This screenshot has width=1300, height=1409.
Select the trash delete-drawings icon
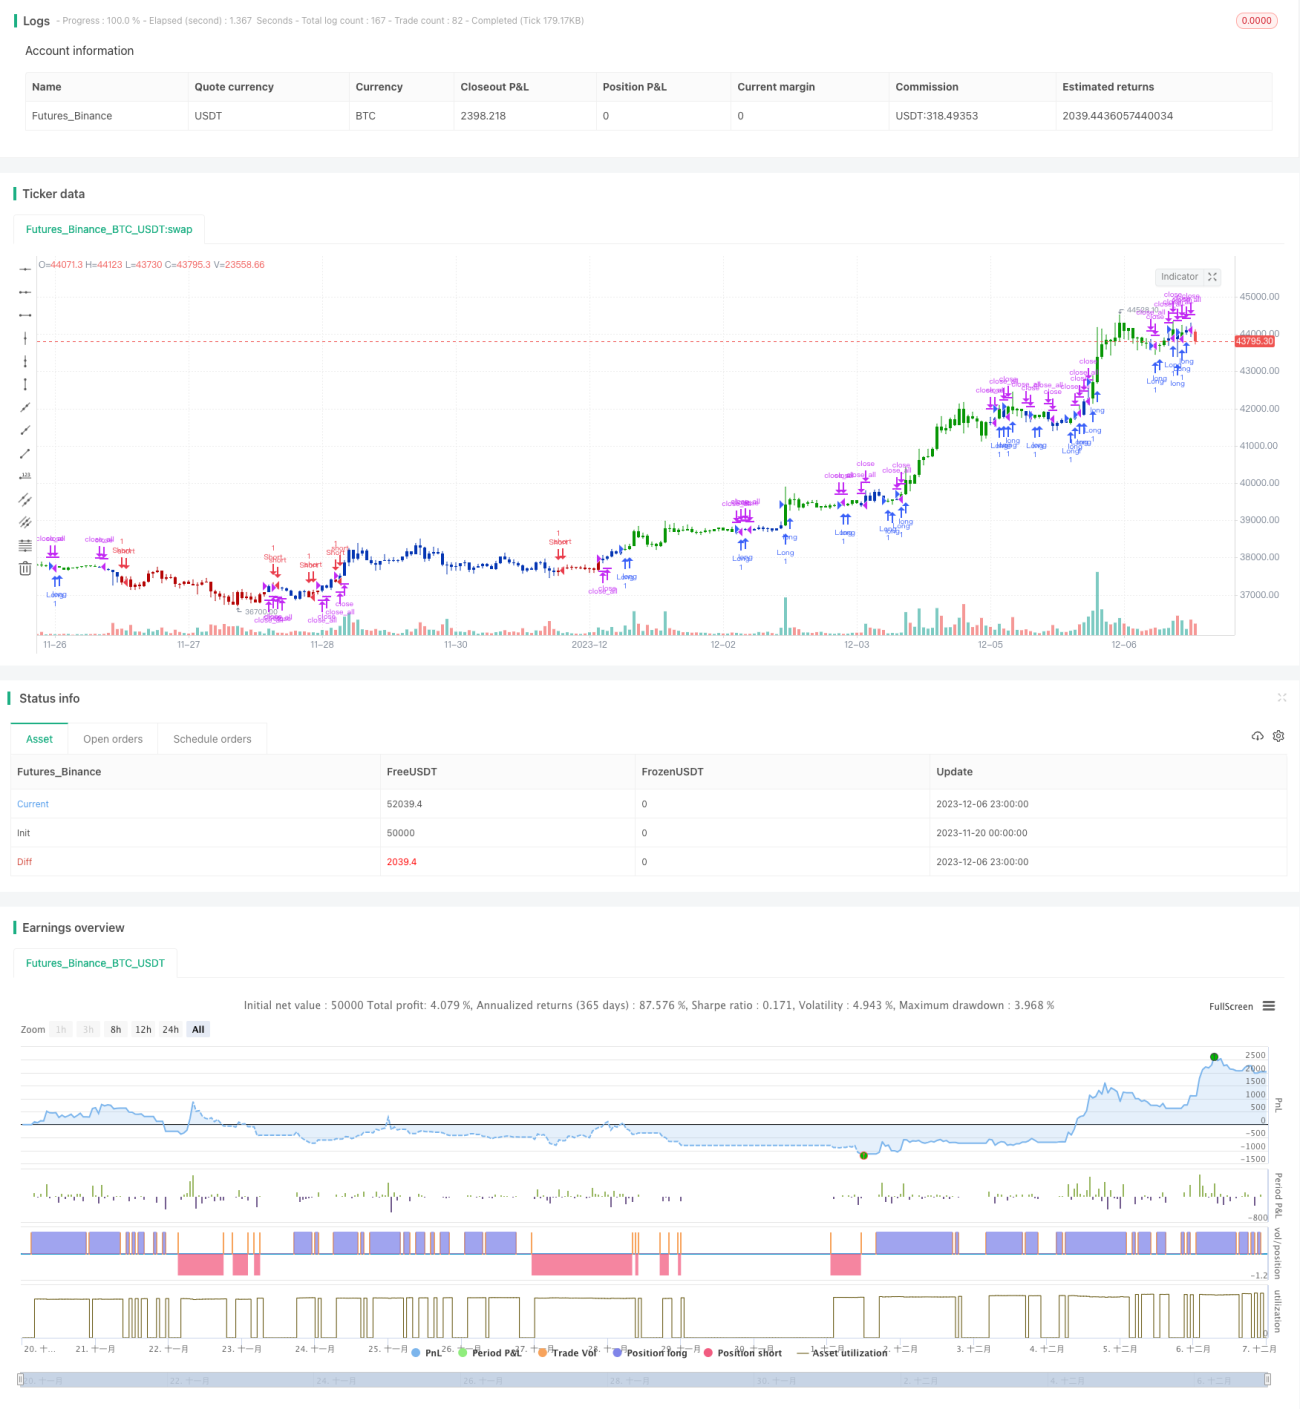coord(25,568)
